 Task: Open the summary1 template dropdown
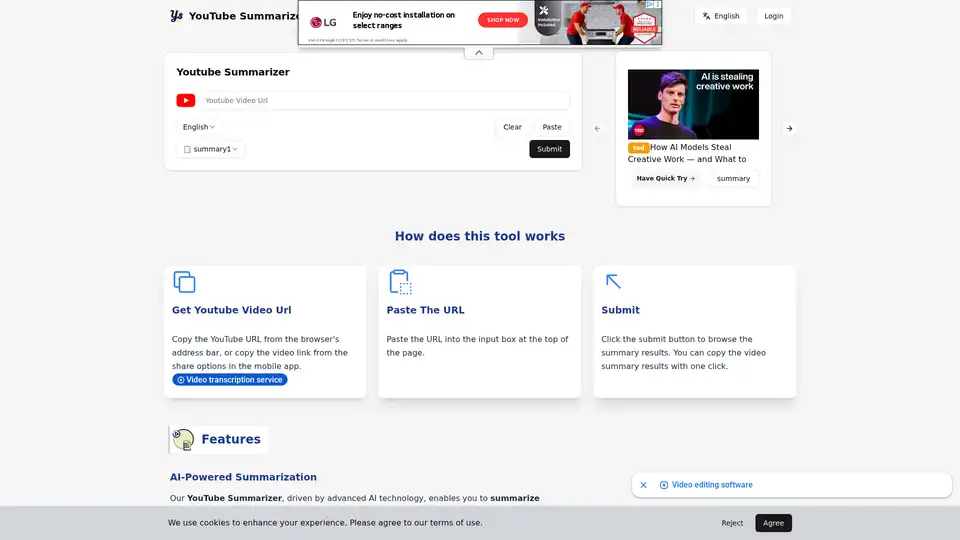pos(211,149)
